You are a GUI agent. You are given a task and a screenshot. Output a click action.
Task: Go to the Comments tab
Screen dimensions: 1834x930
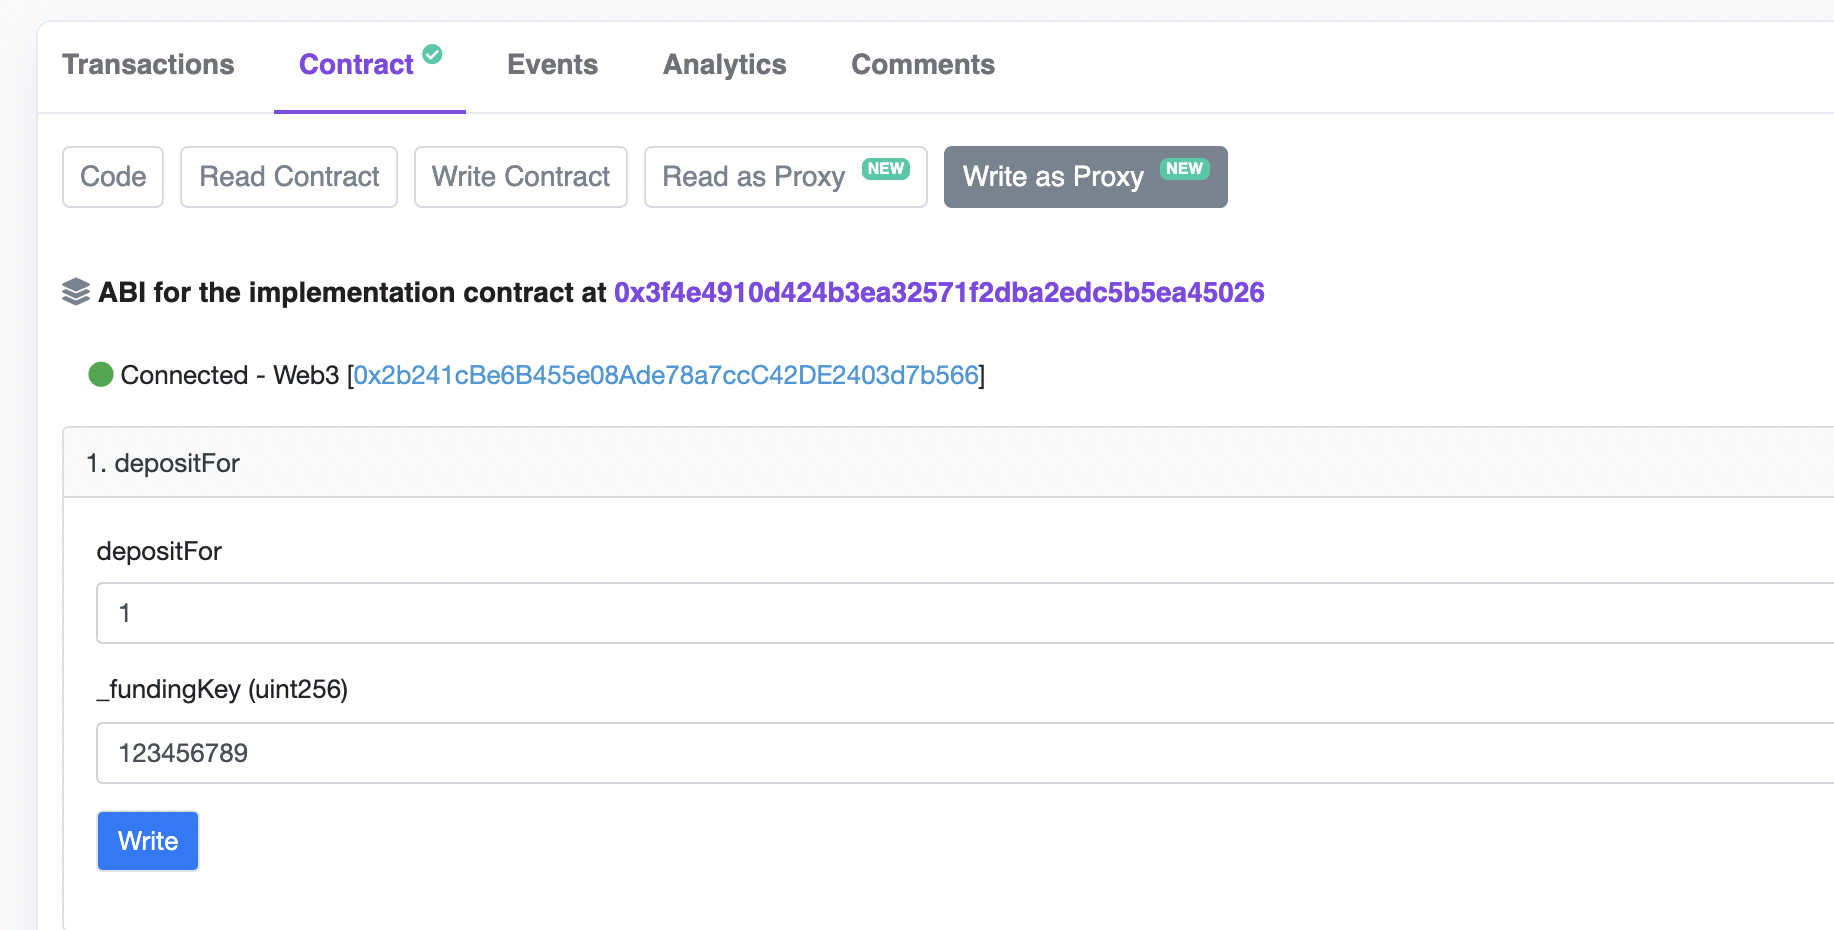[x=923, y=64]
